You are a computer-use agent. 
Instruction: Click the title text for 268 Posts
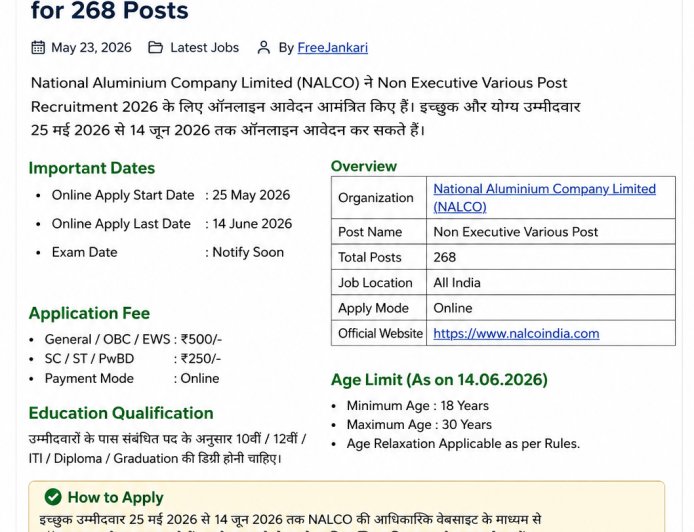tap(110, 10)
